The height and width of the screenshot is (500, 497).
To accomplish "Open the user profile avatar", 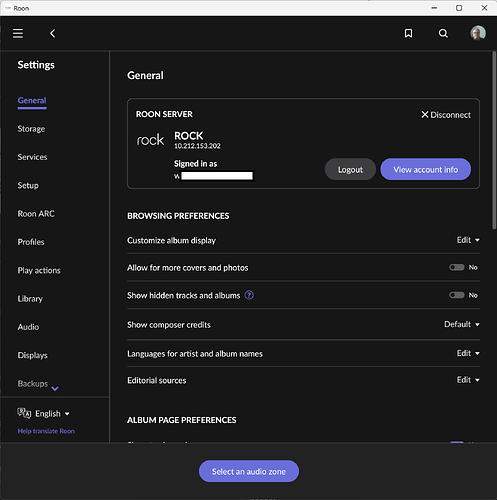I will coord(478,33).
